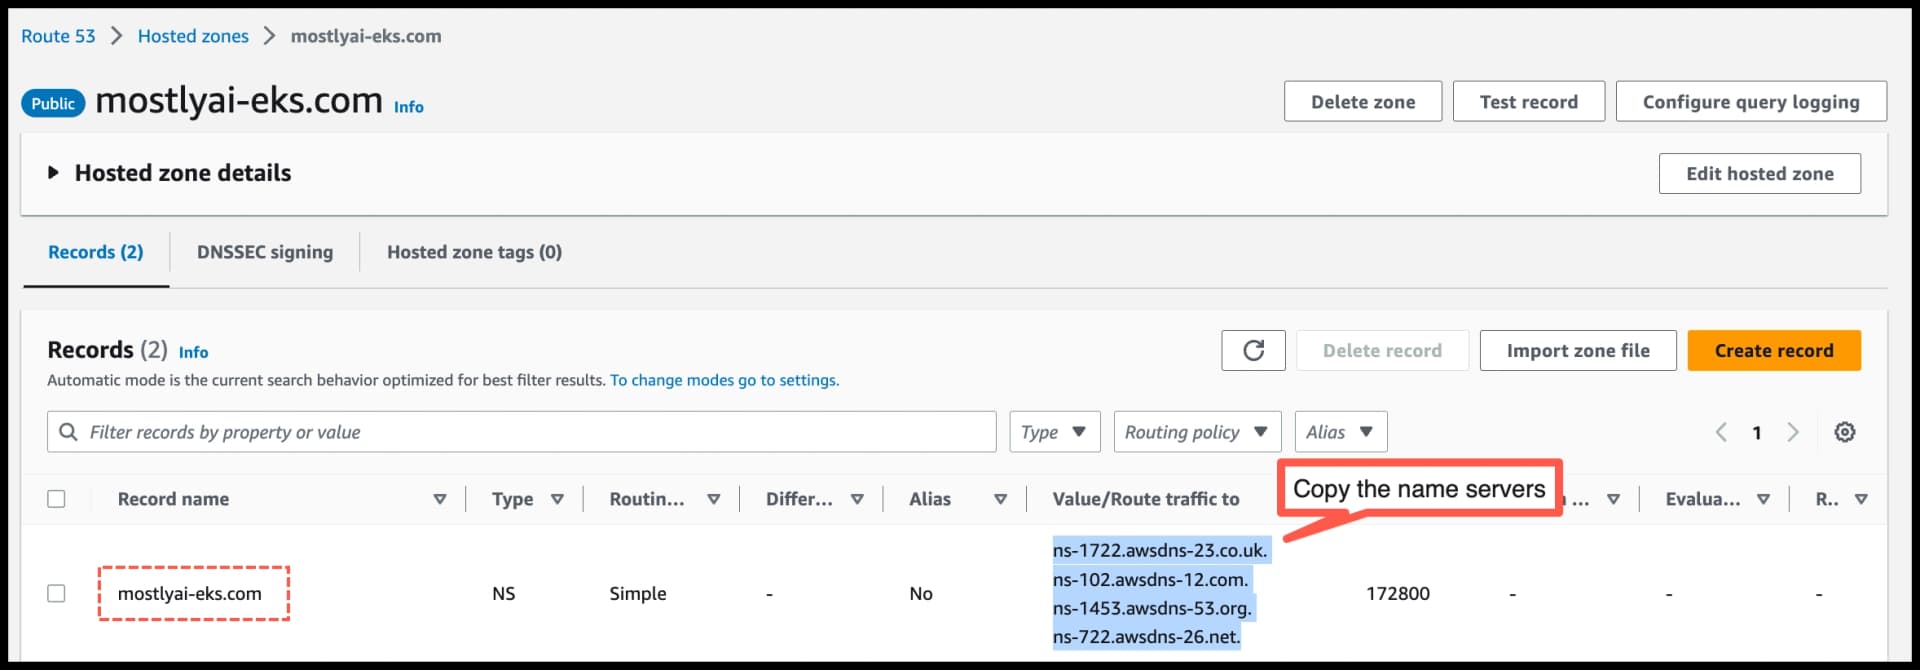The width and height of the screenshot is (1920, 670).
Task: Sort by Type column arrow
Action: 557,499
